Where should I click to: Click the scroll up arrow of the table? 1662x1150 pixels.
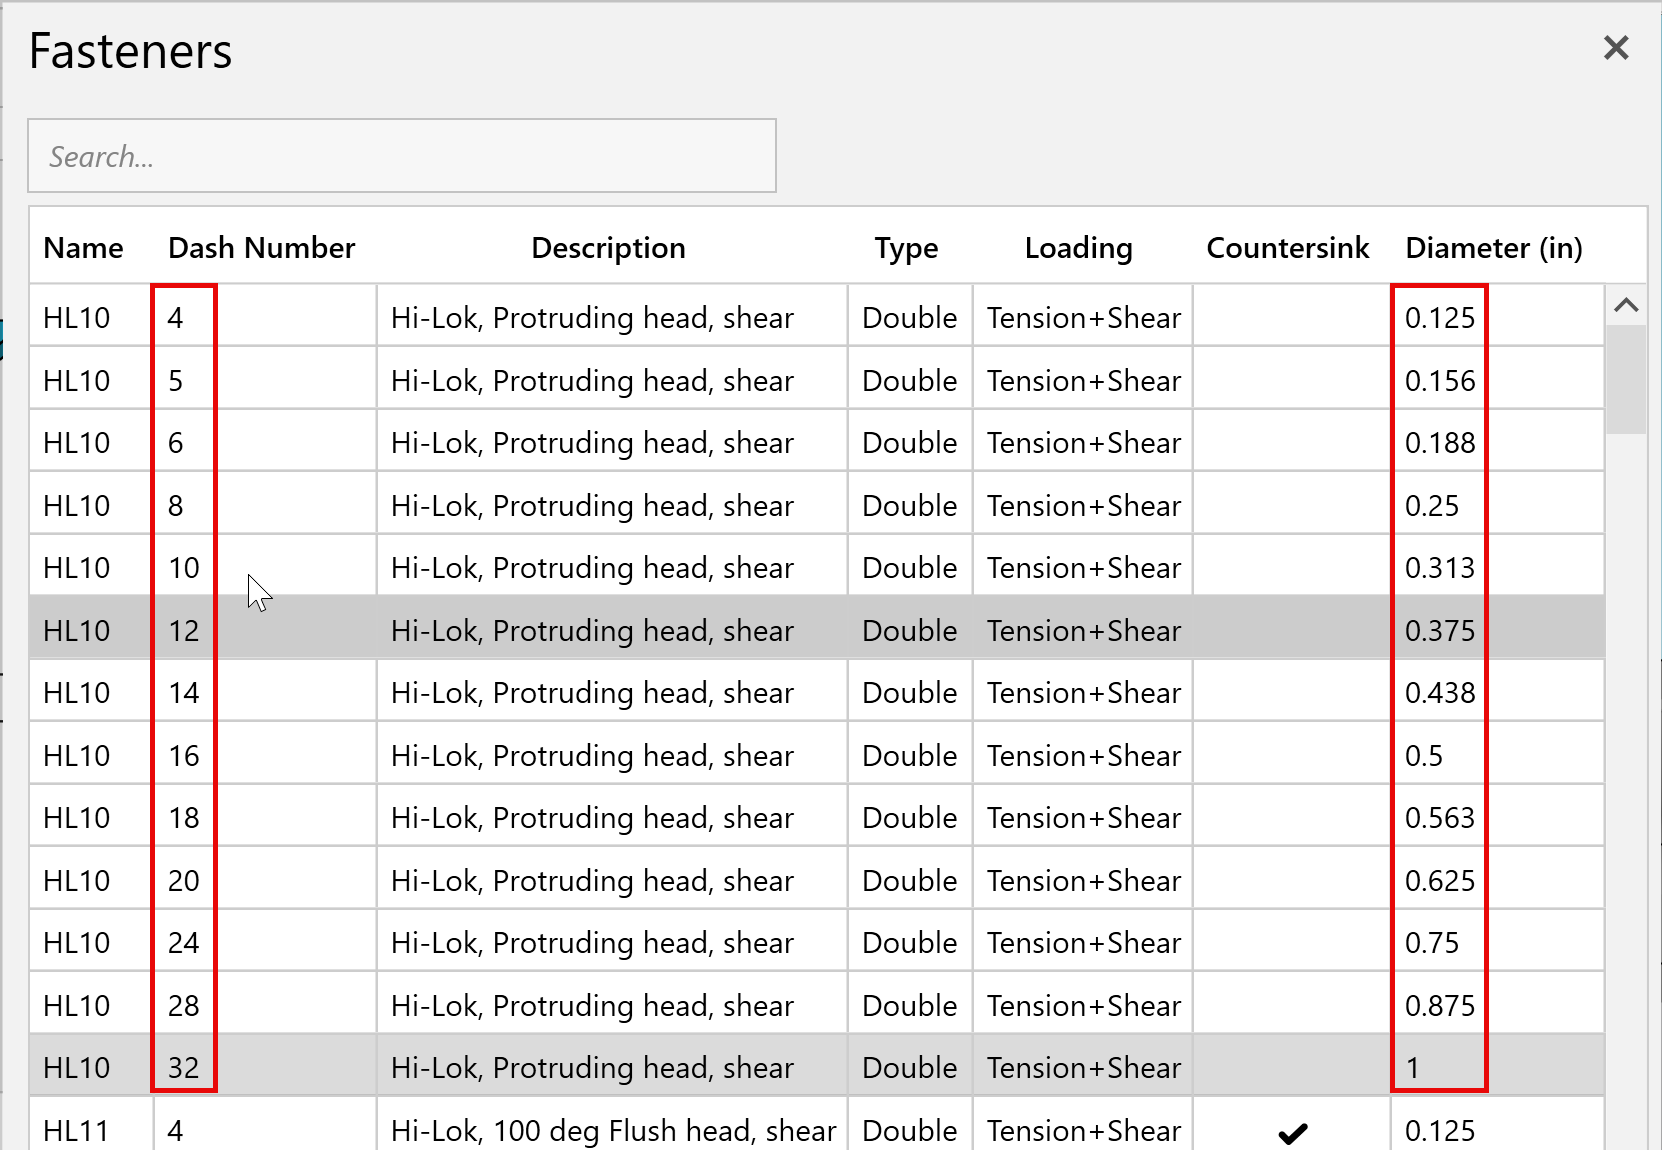pos(1626,305)
